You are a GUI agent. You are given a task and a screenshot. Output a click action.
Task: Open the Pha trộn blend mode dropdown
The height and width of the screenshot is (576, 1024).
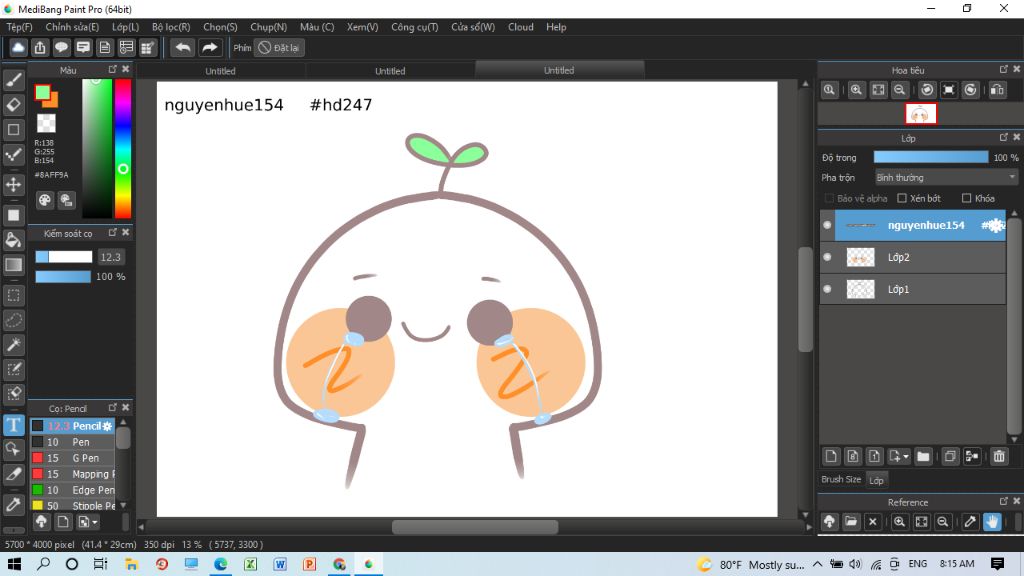[946, 178]
